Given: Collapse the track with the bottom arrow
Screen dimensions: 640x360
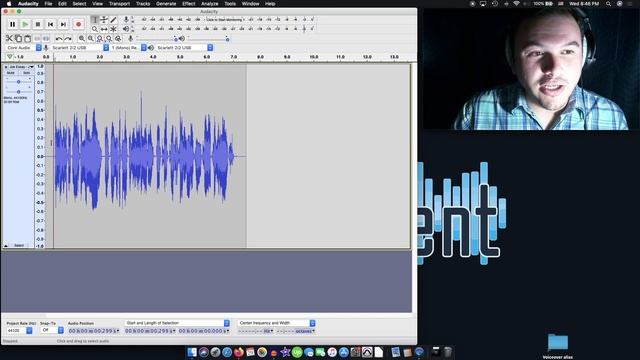Looking at the screenshot, I should pos(6,245).
